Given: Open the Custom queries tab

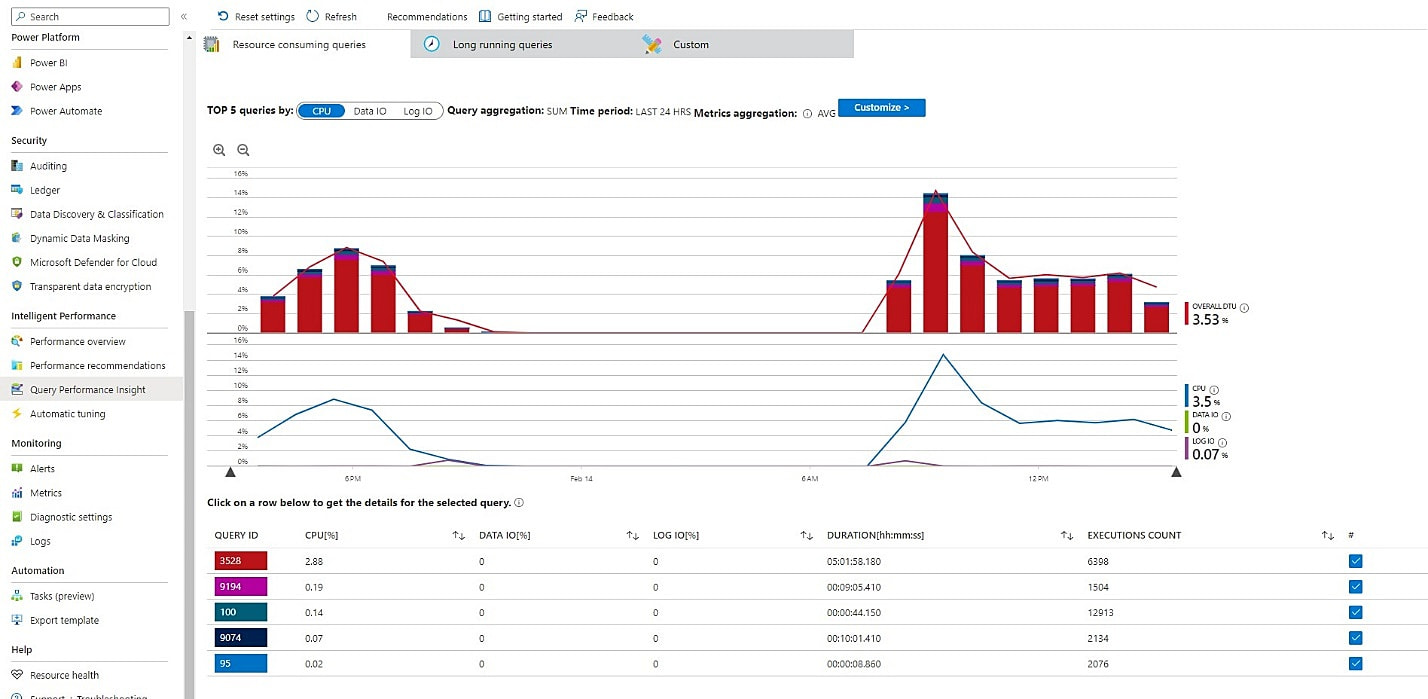Looking at the screenshot, I should 688,44.
